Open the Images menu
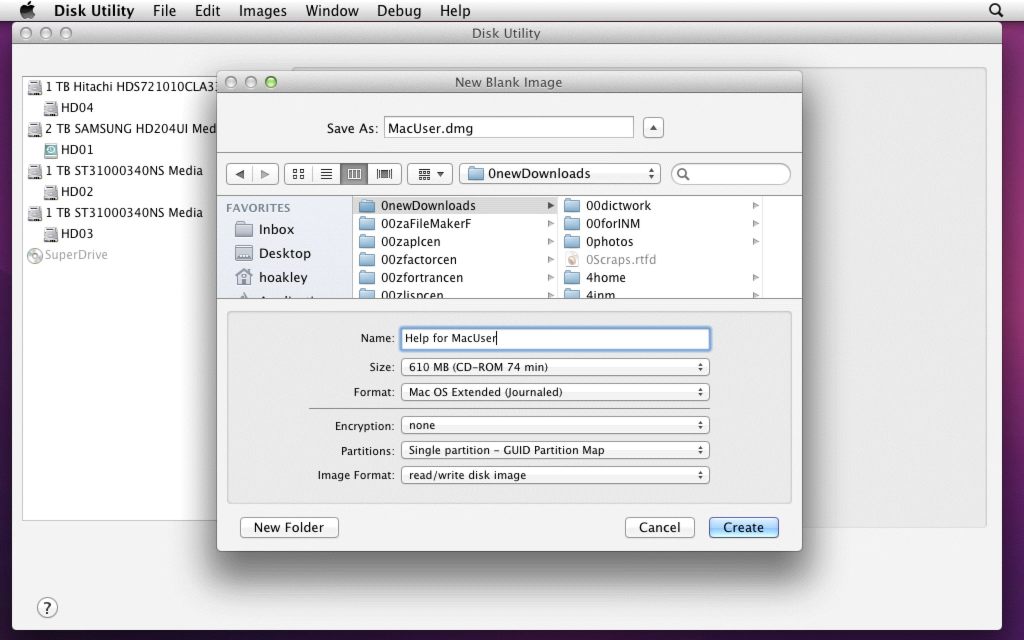The image size is (1024, 640). coord(263,10)
